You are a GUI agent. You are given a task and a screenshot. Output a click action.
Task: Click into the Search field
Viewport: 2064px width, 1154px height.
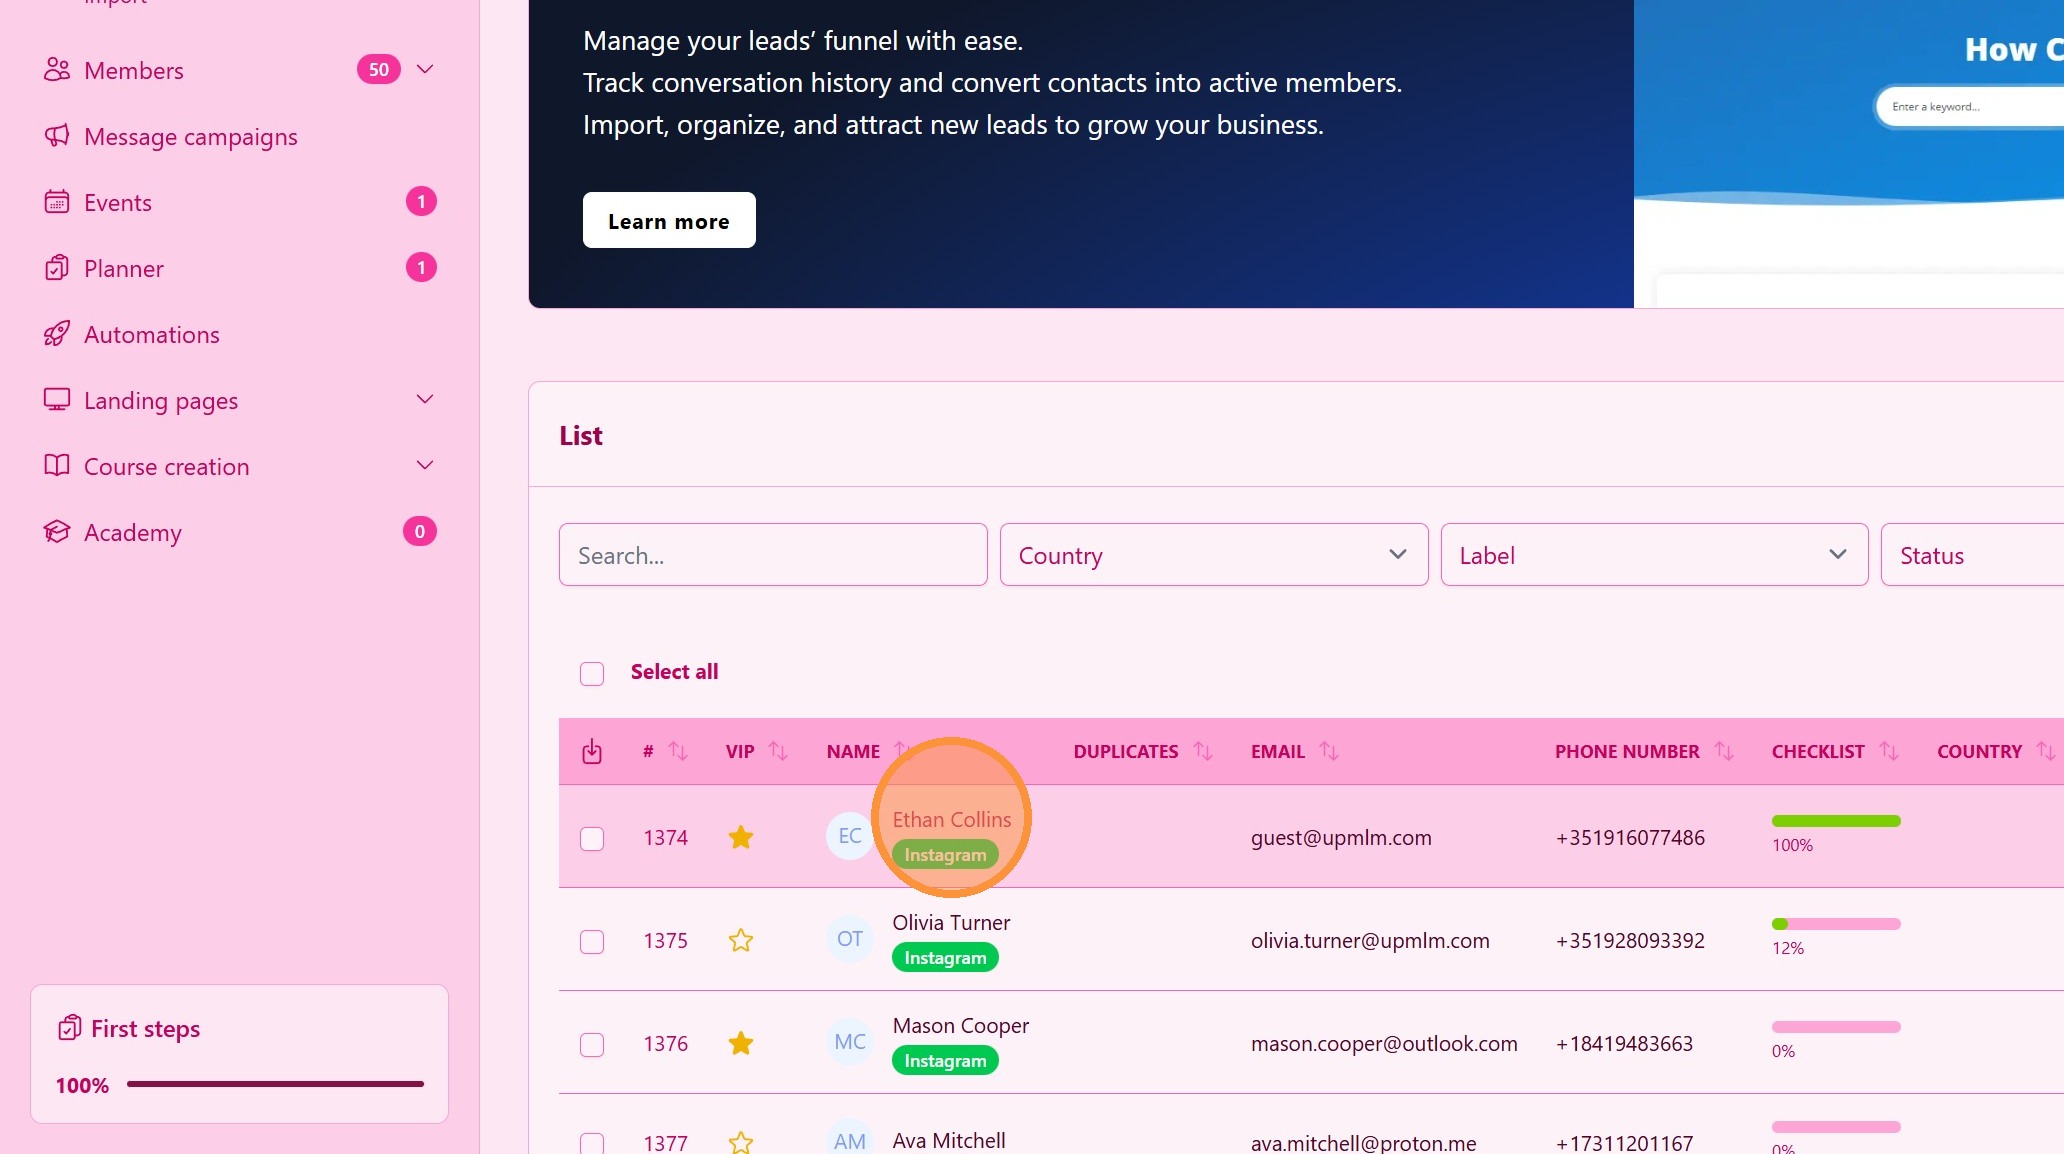coord(773,555)
